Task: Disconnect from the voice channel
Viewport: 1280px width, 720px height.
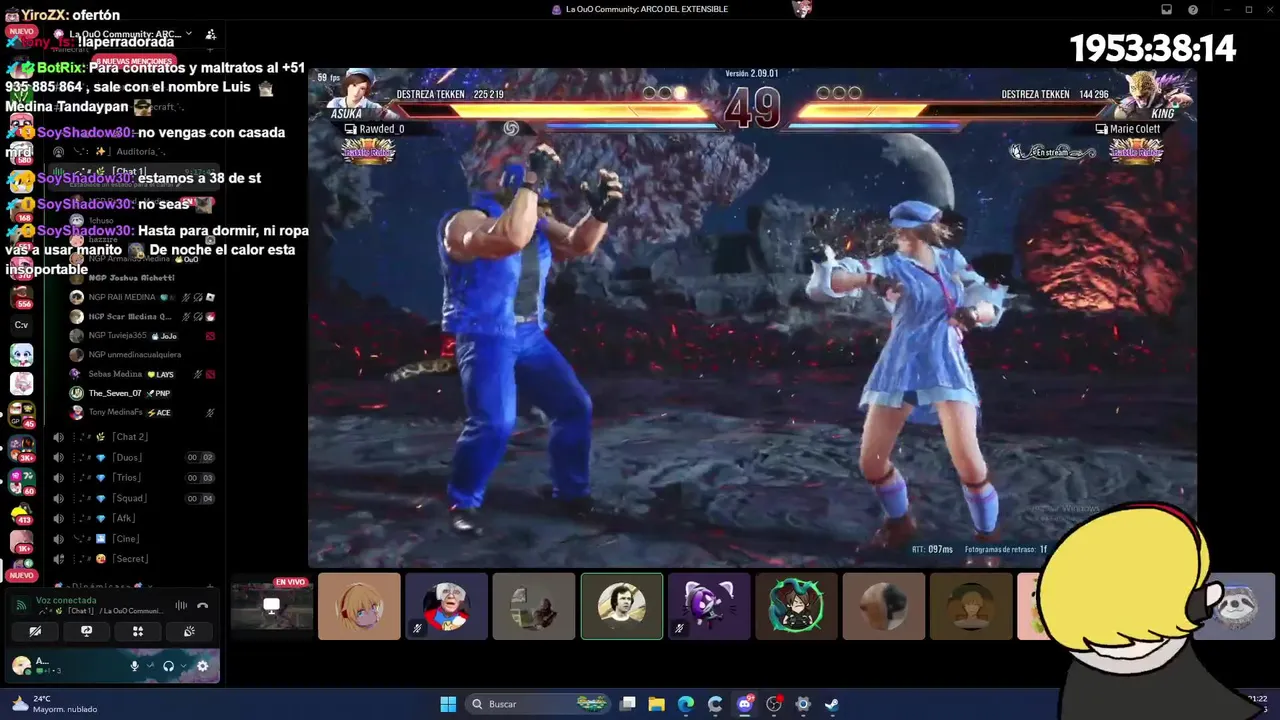Action: point(203,605)
